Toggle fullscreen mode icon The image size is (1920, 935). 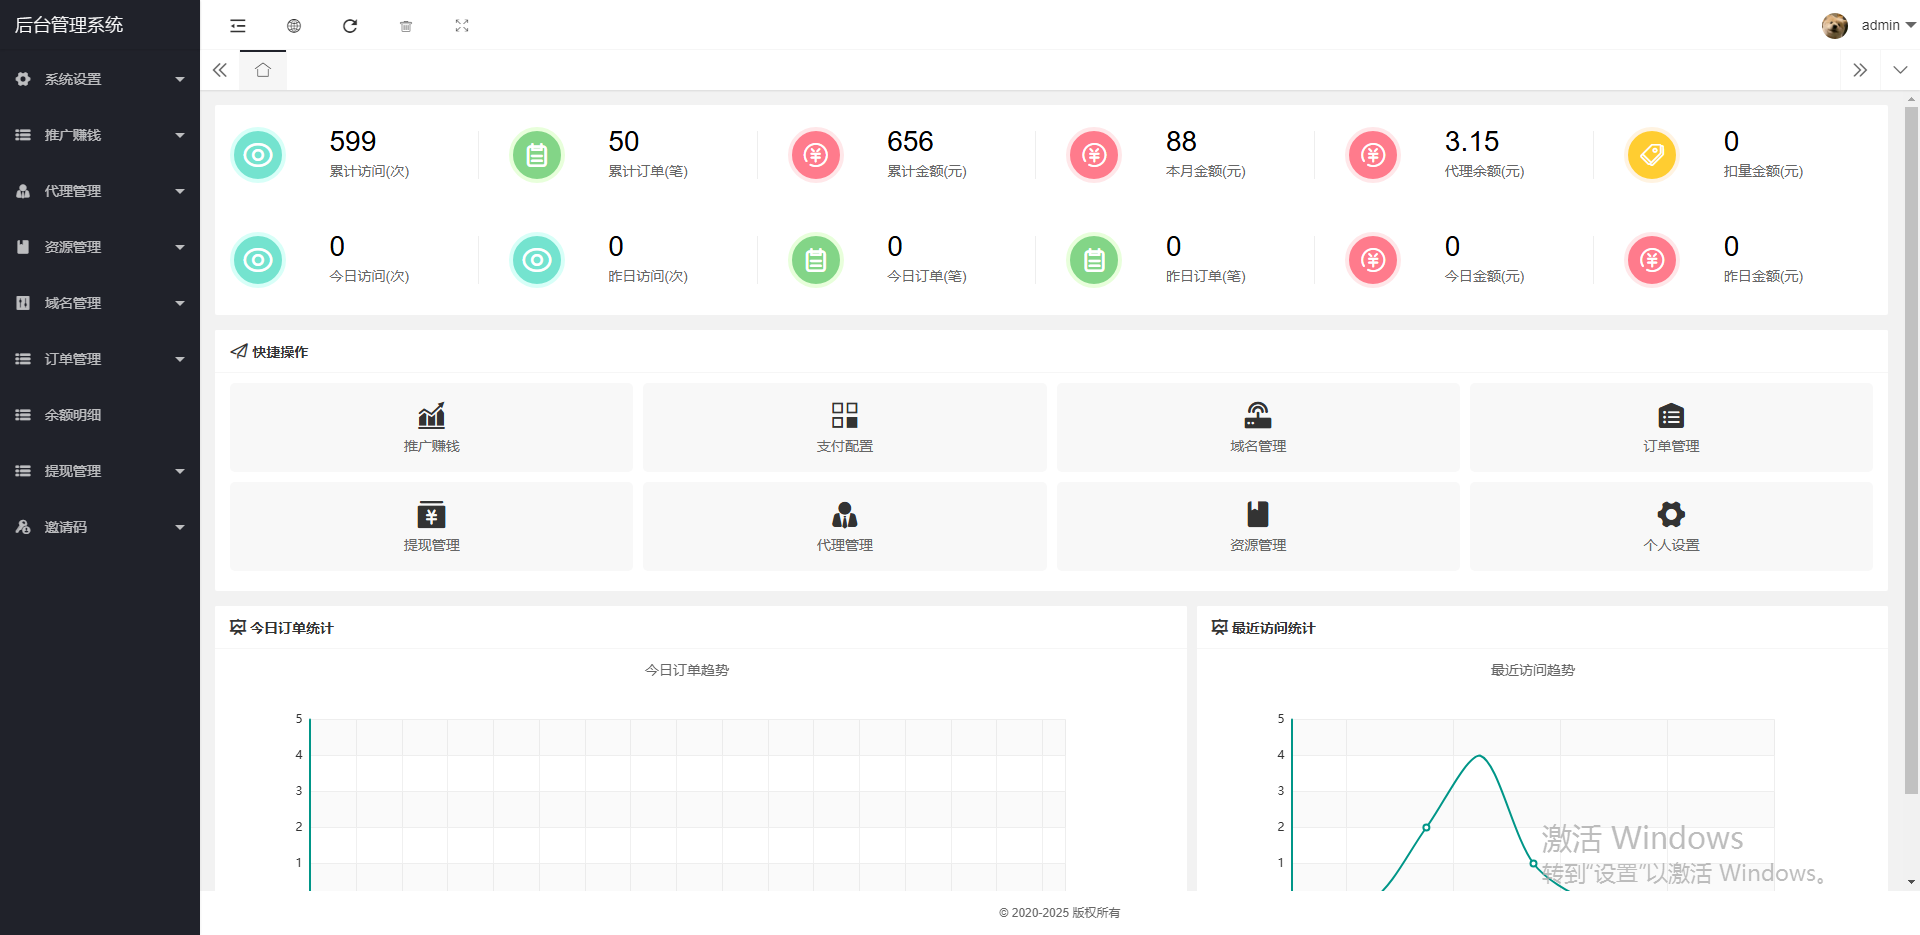tap(462, 26)
